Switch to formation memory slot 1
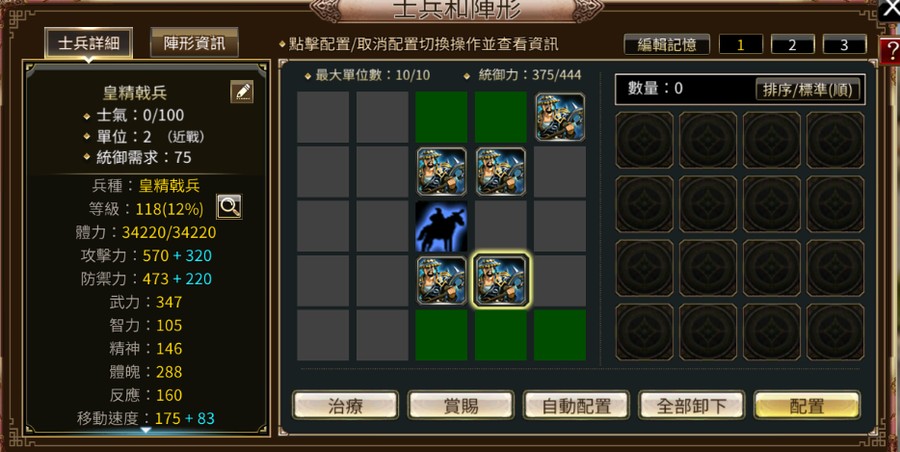900x452 pixels. click(740, 44)
